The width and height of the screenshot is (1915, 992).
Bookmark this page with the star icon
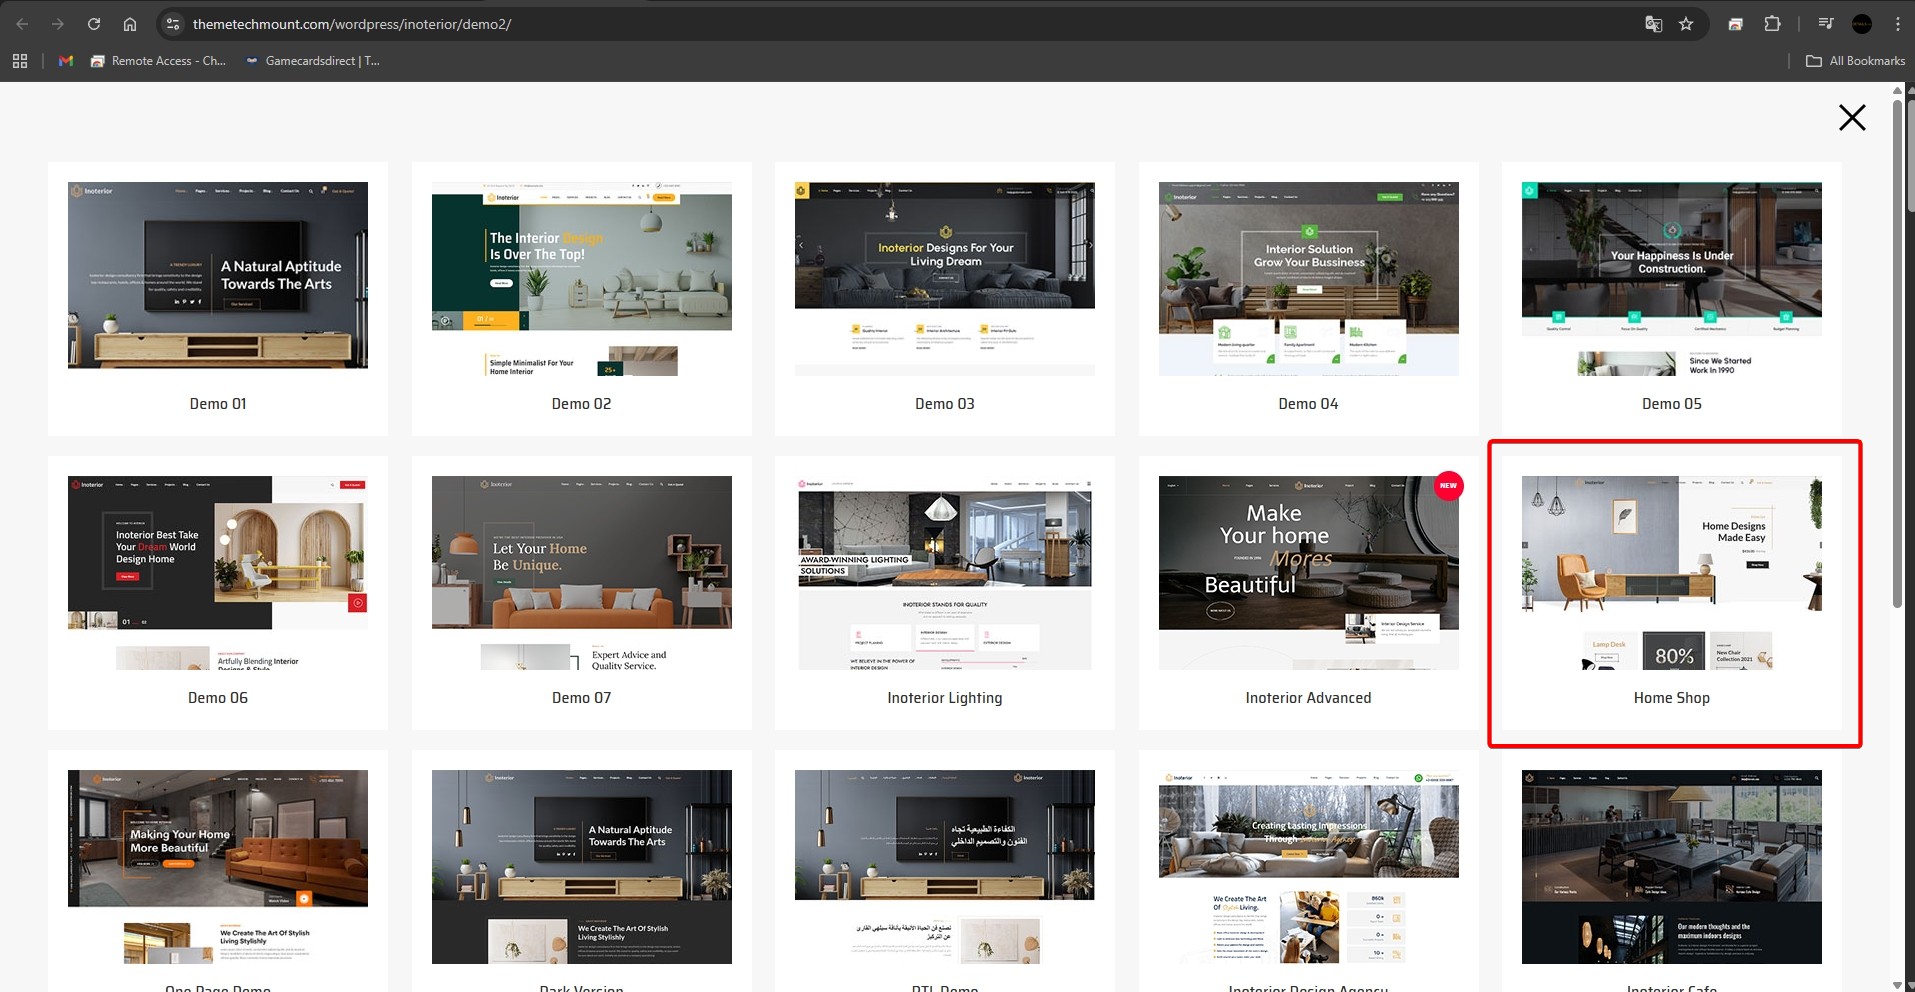(1686, 24)
